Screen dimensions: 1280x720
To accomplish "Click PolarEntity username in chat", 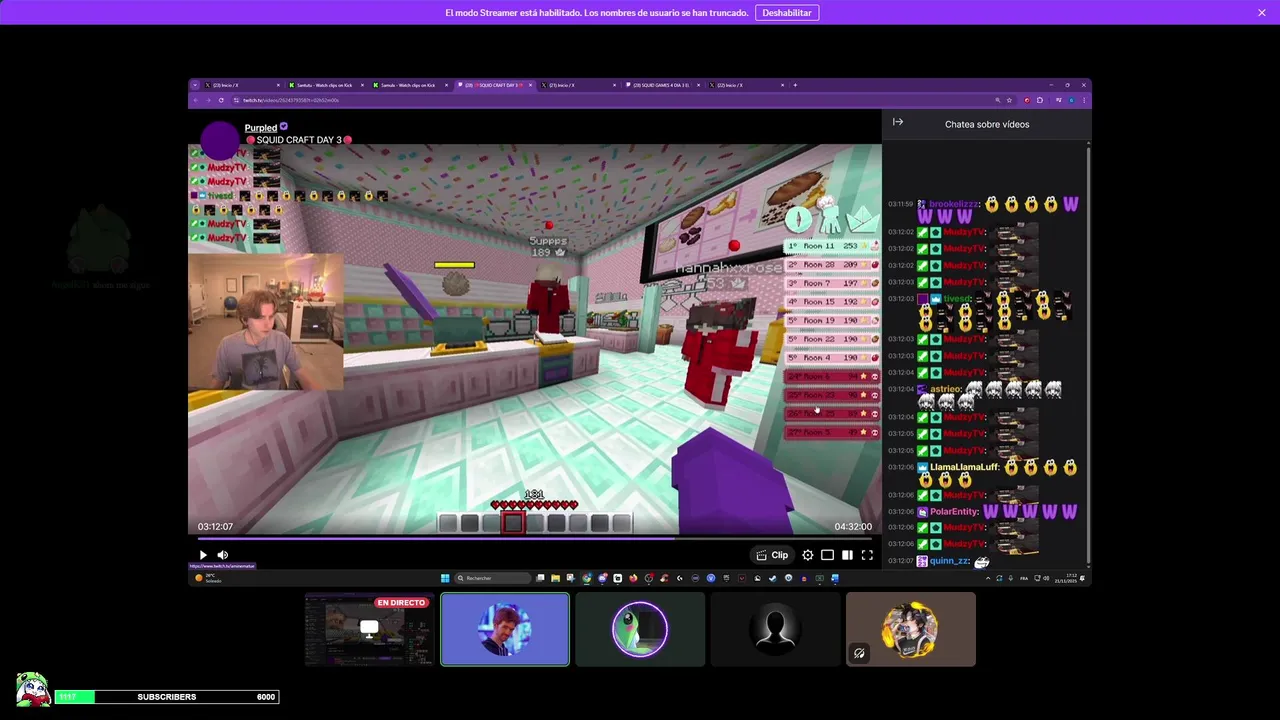I will (954, 512).
